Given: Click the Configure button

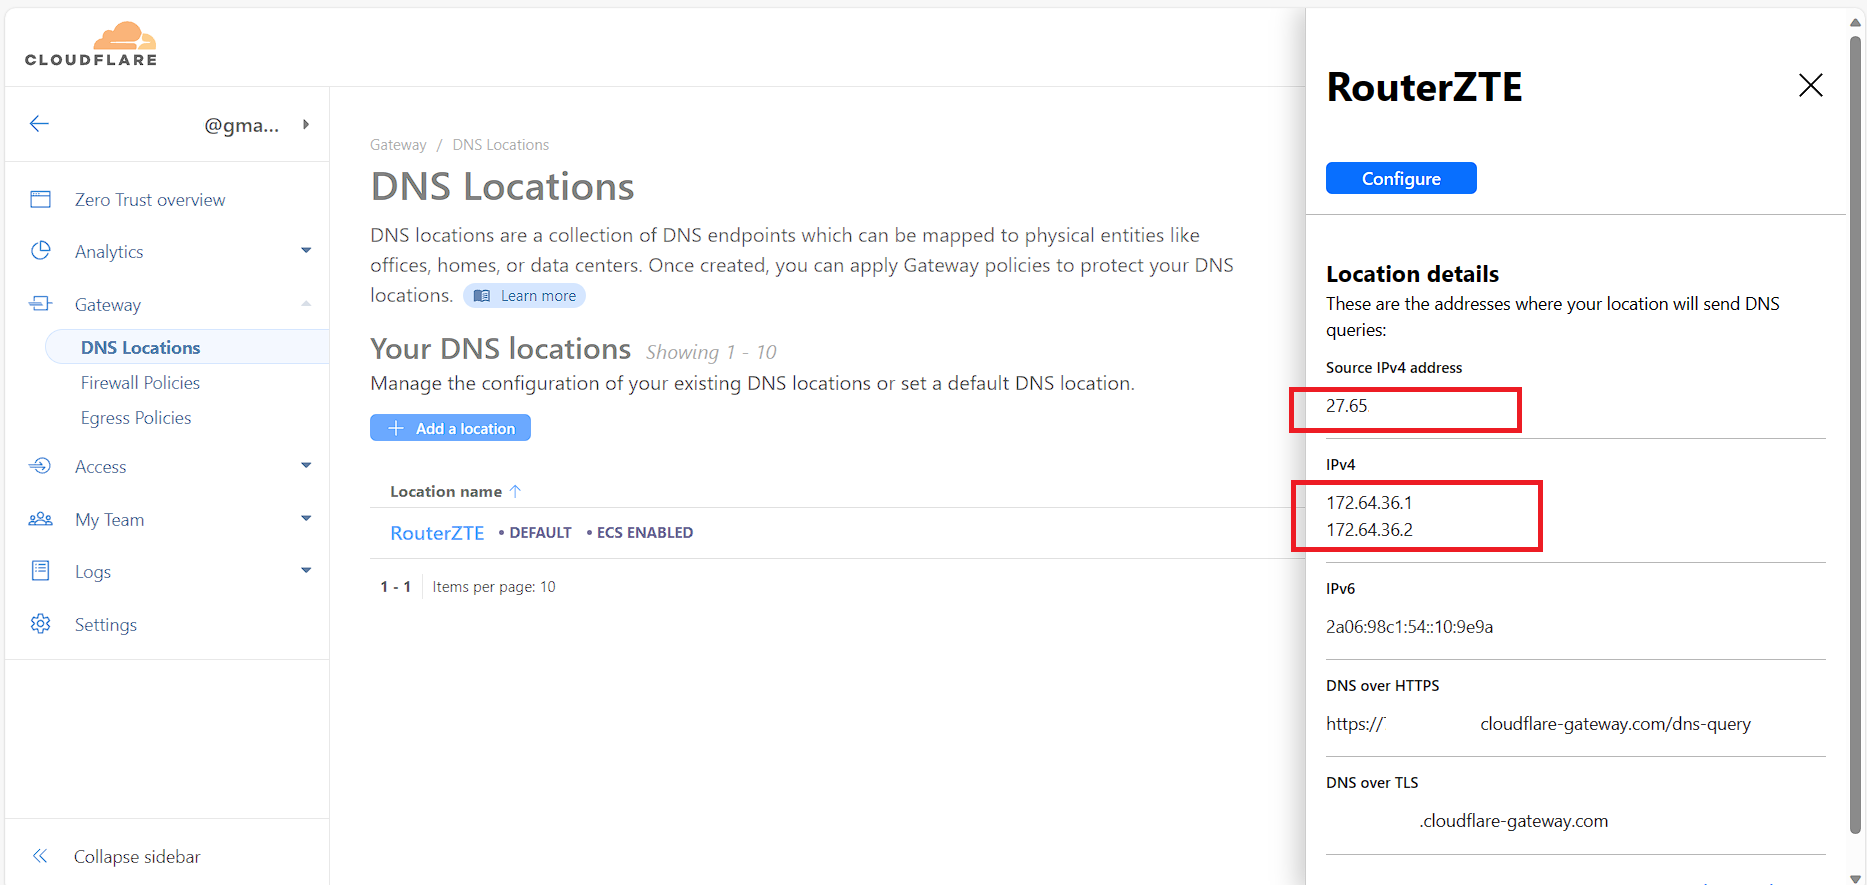Looking at the screenshot, I should pyautogui.click(x=1401, y=178).
